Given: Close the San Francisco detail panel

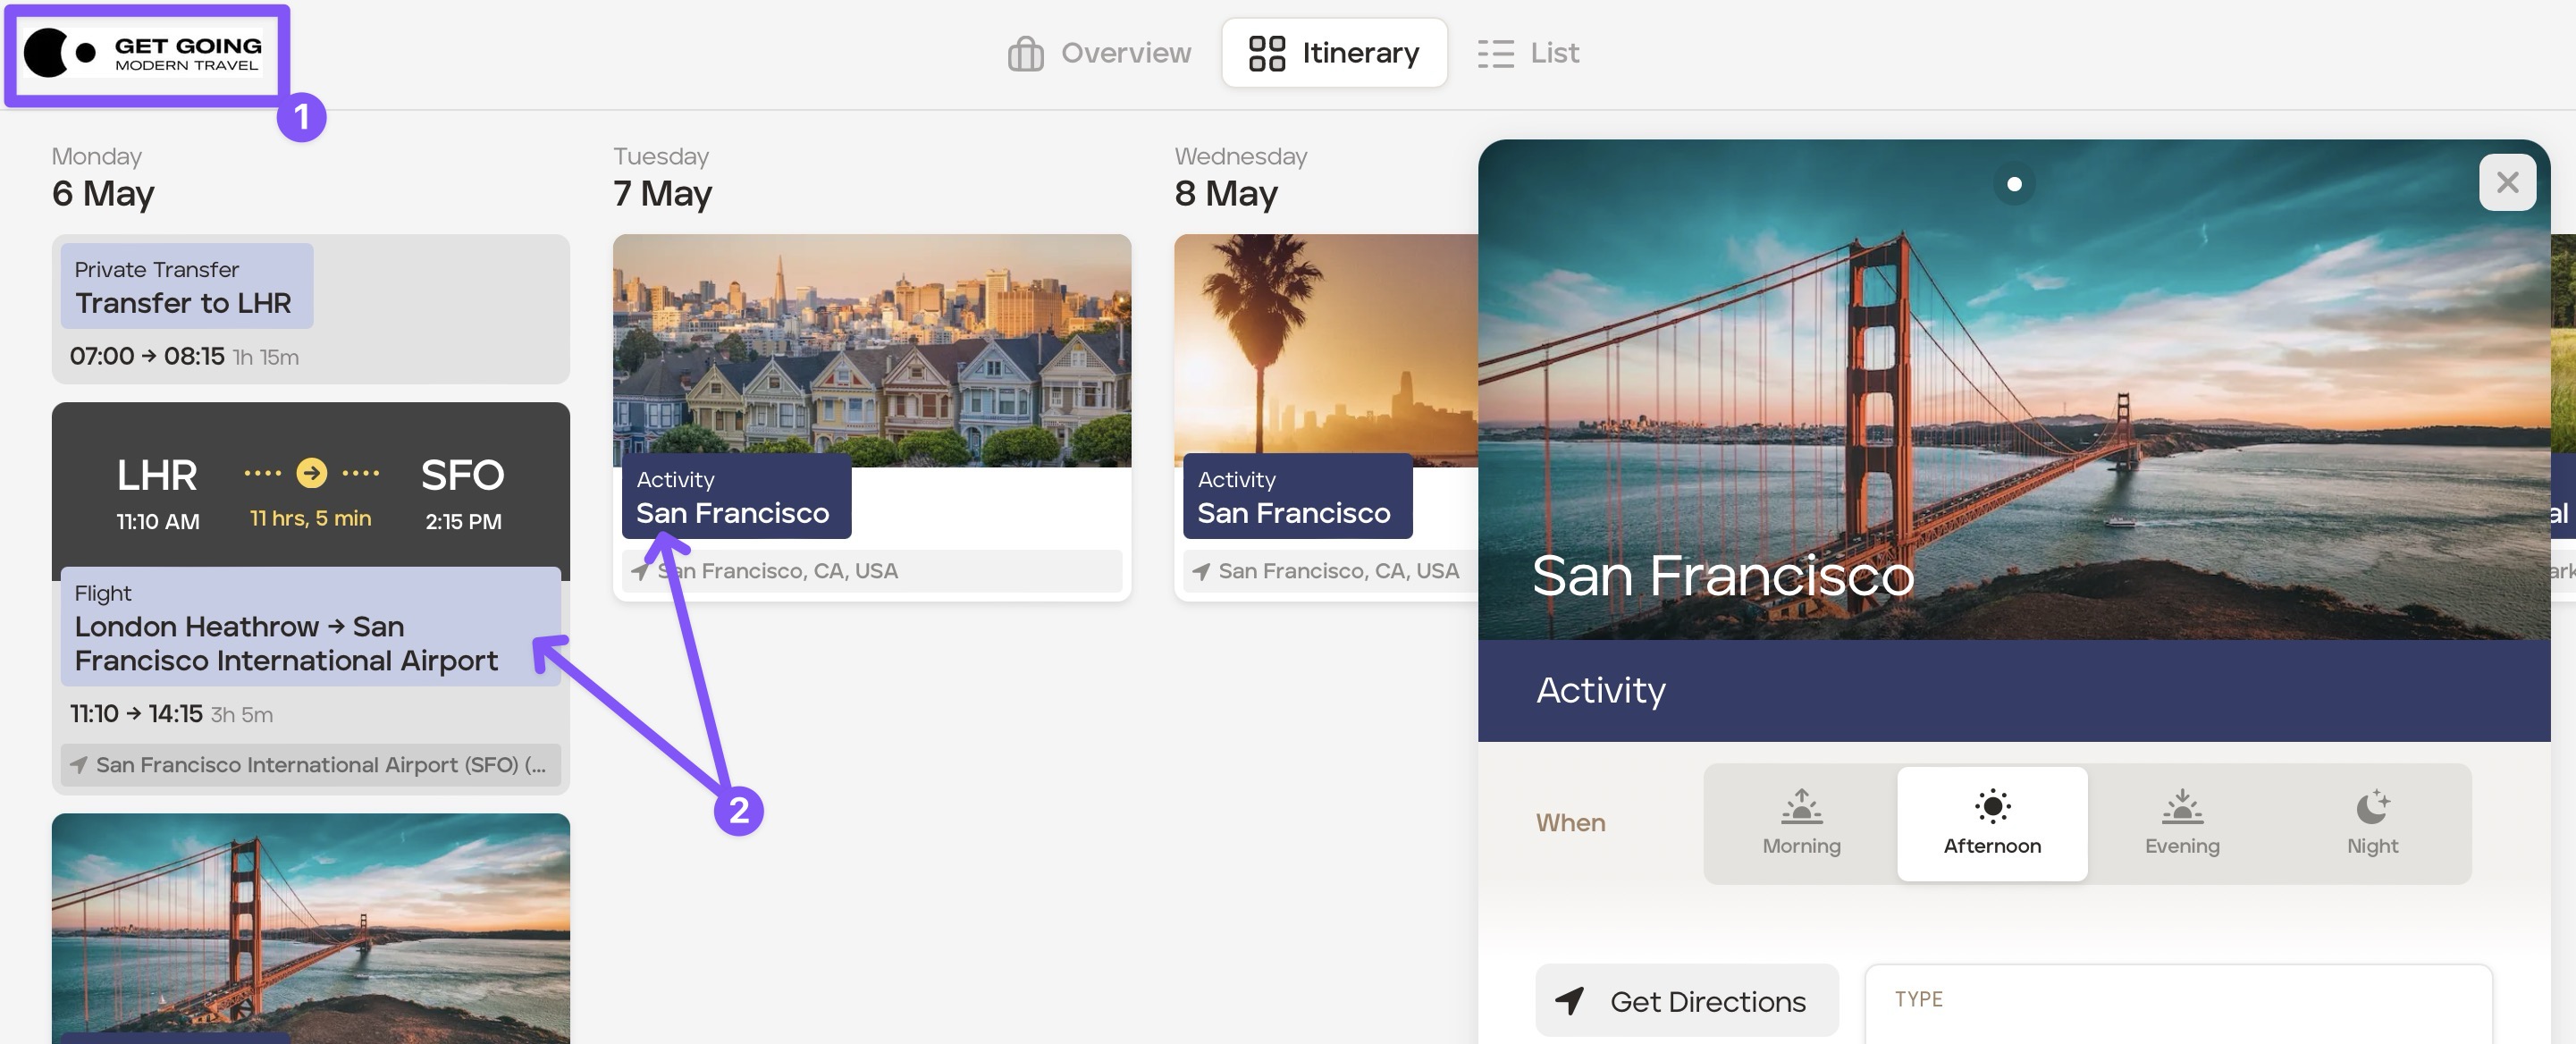Looking at the screenshot, I should click(x=2506, y=183).
